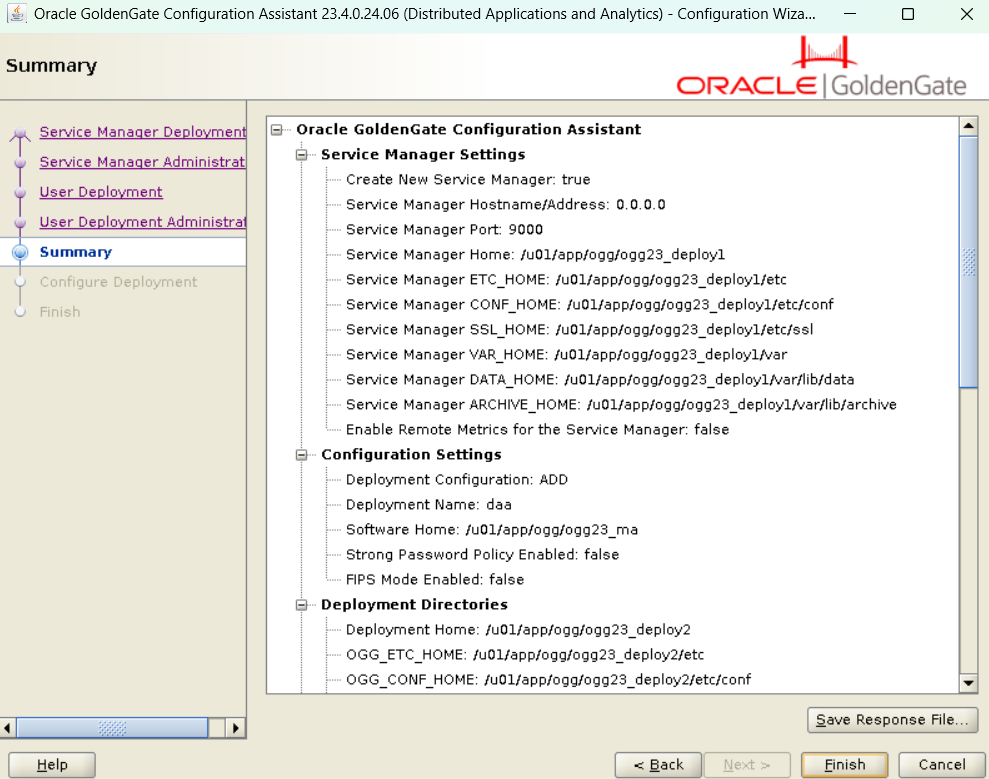Viewport: 989px width, 779px height.
Task: Open the Service Manager Deployment step
Action: click(x=143, y=132)
